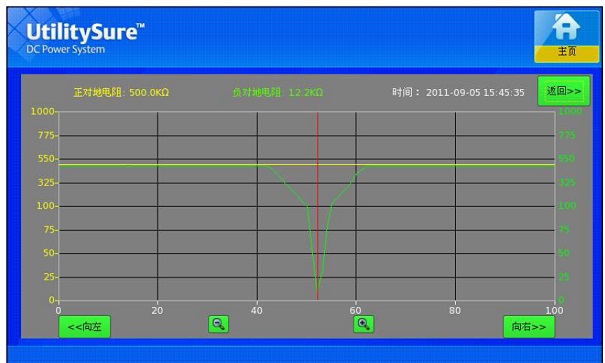Click the green curve's lowest dip point
This screenshot has height=363, width=605.
[317, 289]
